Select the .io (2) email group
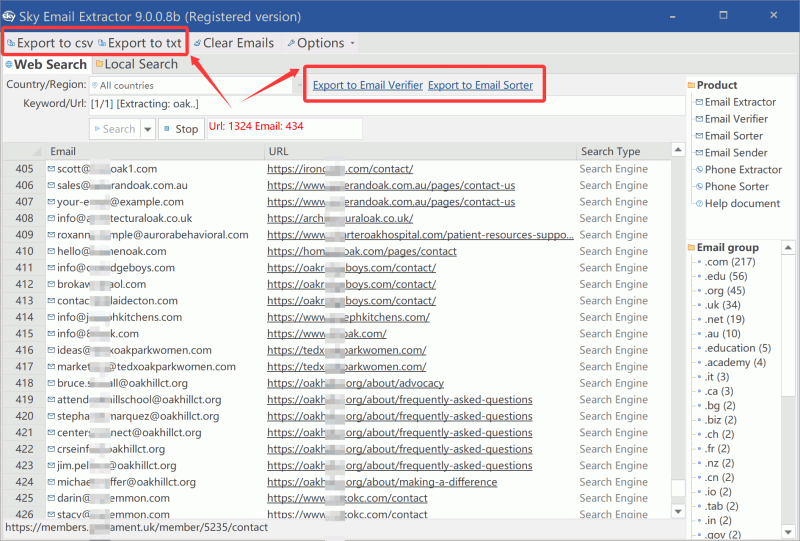The height and width of the screenshot is (541, 800). [718, 491]
